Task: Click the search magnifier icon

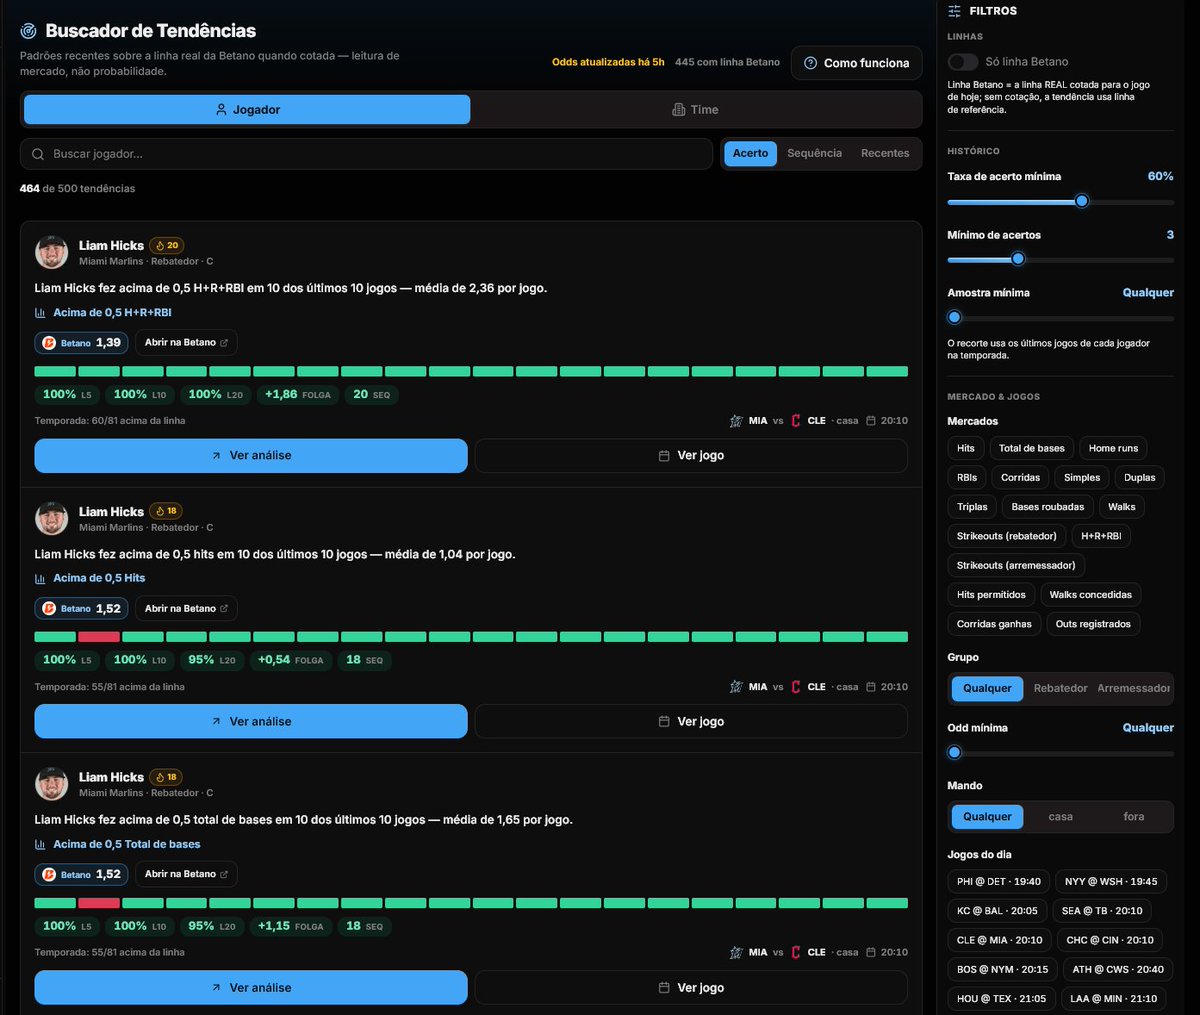Action: click(x=38, y=154)
